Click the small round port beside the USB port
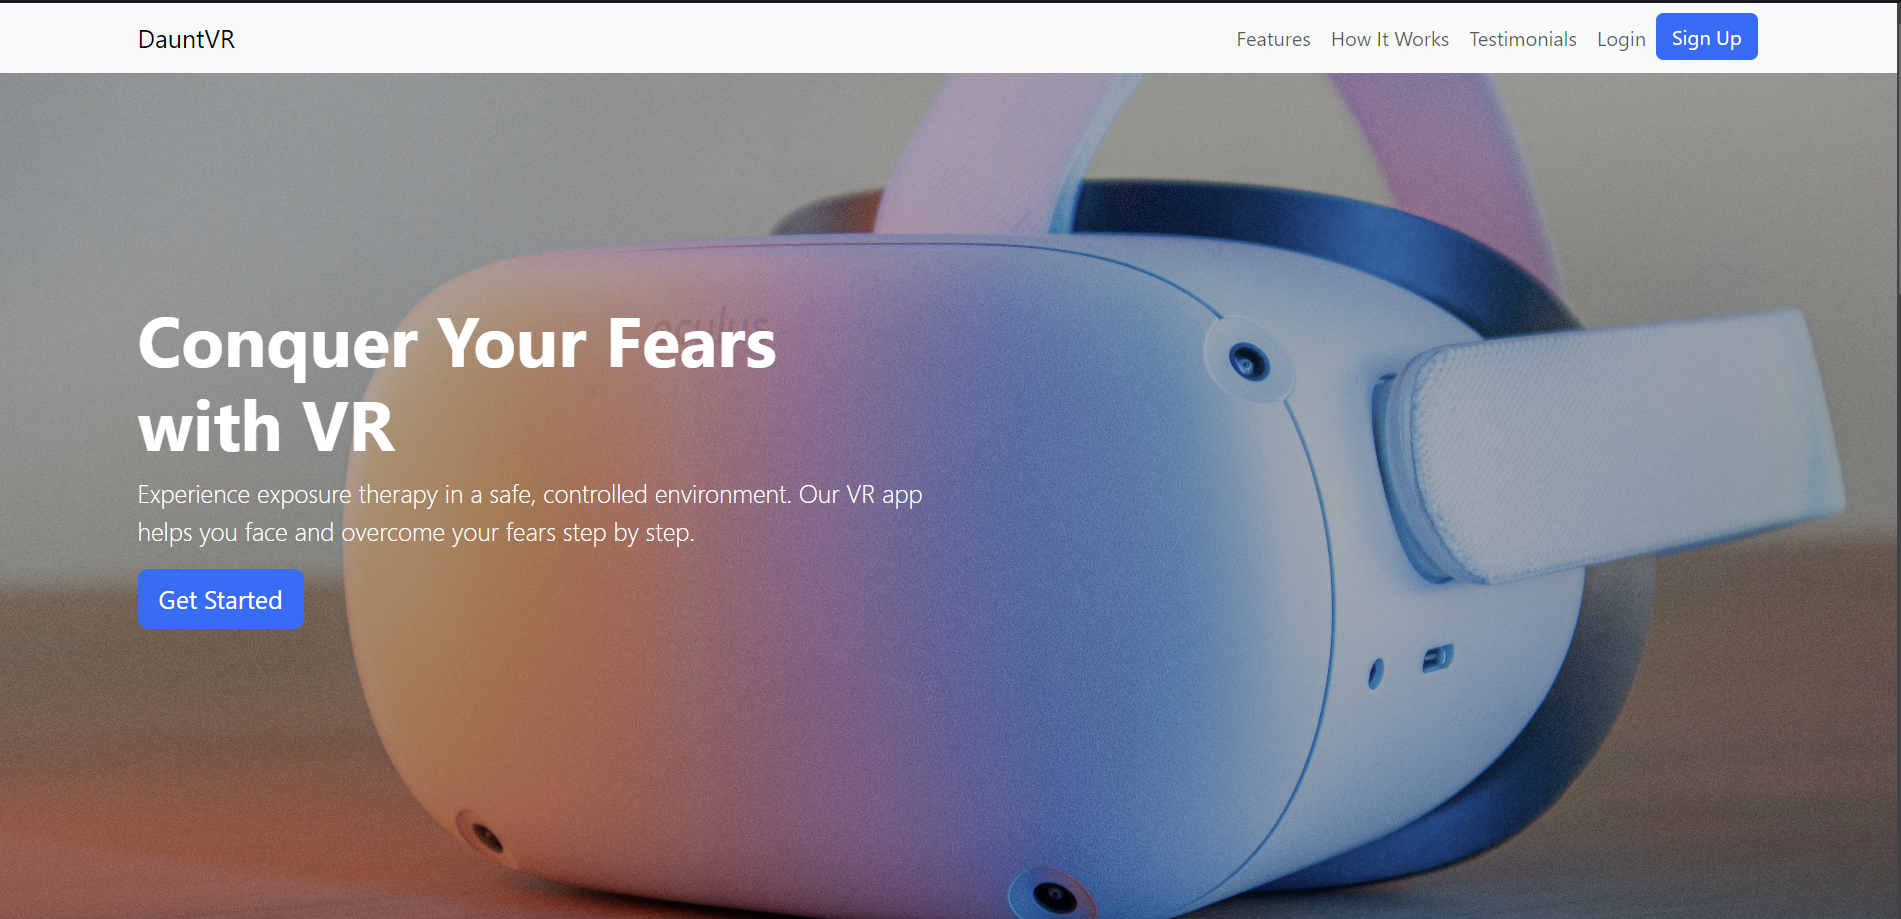Screen dimensions: 1901x919 click(1376, 673)
